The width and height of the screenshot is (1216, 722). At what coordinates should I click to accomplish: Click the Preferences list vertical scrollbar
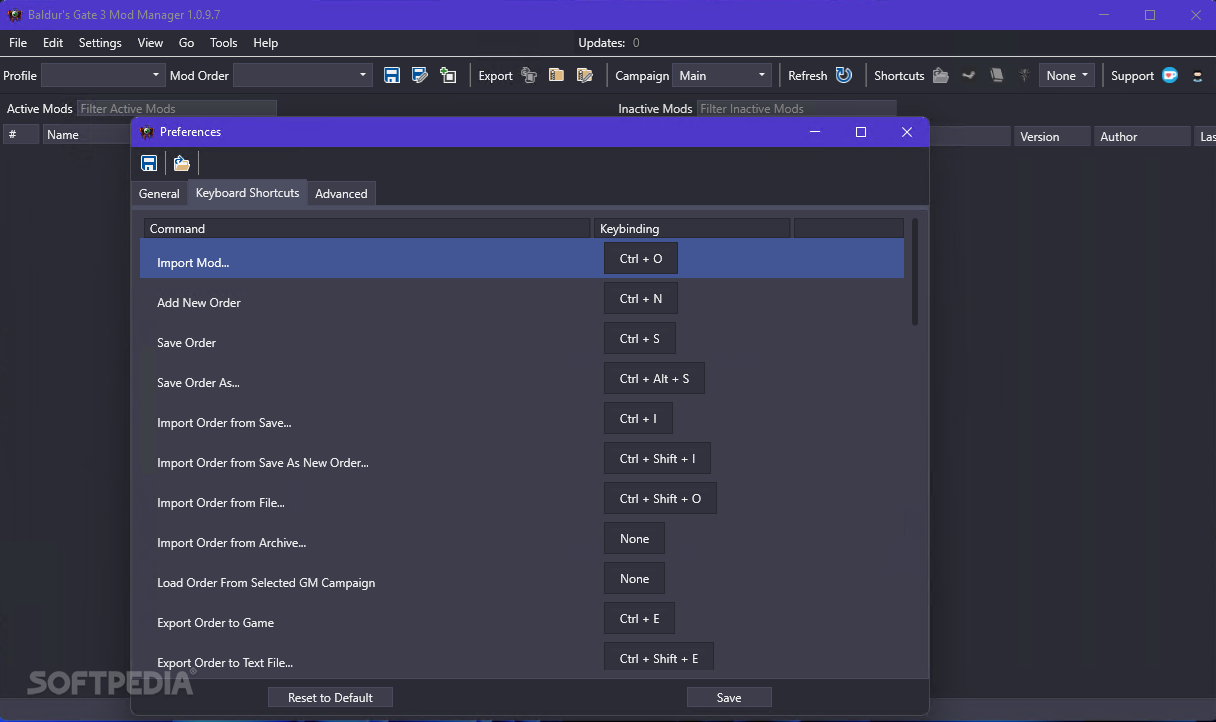pyautogui.click(x=915, y=272)
